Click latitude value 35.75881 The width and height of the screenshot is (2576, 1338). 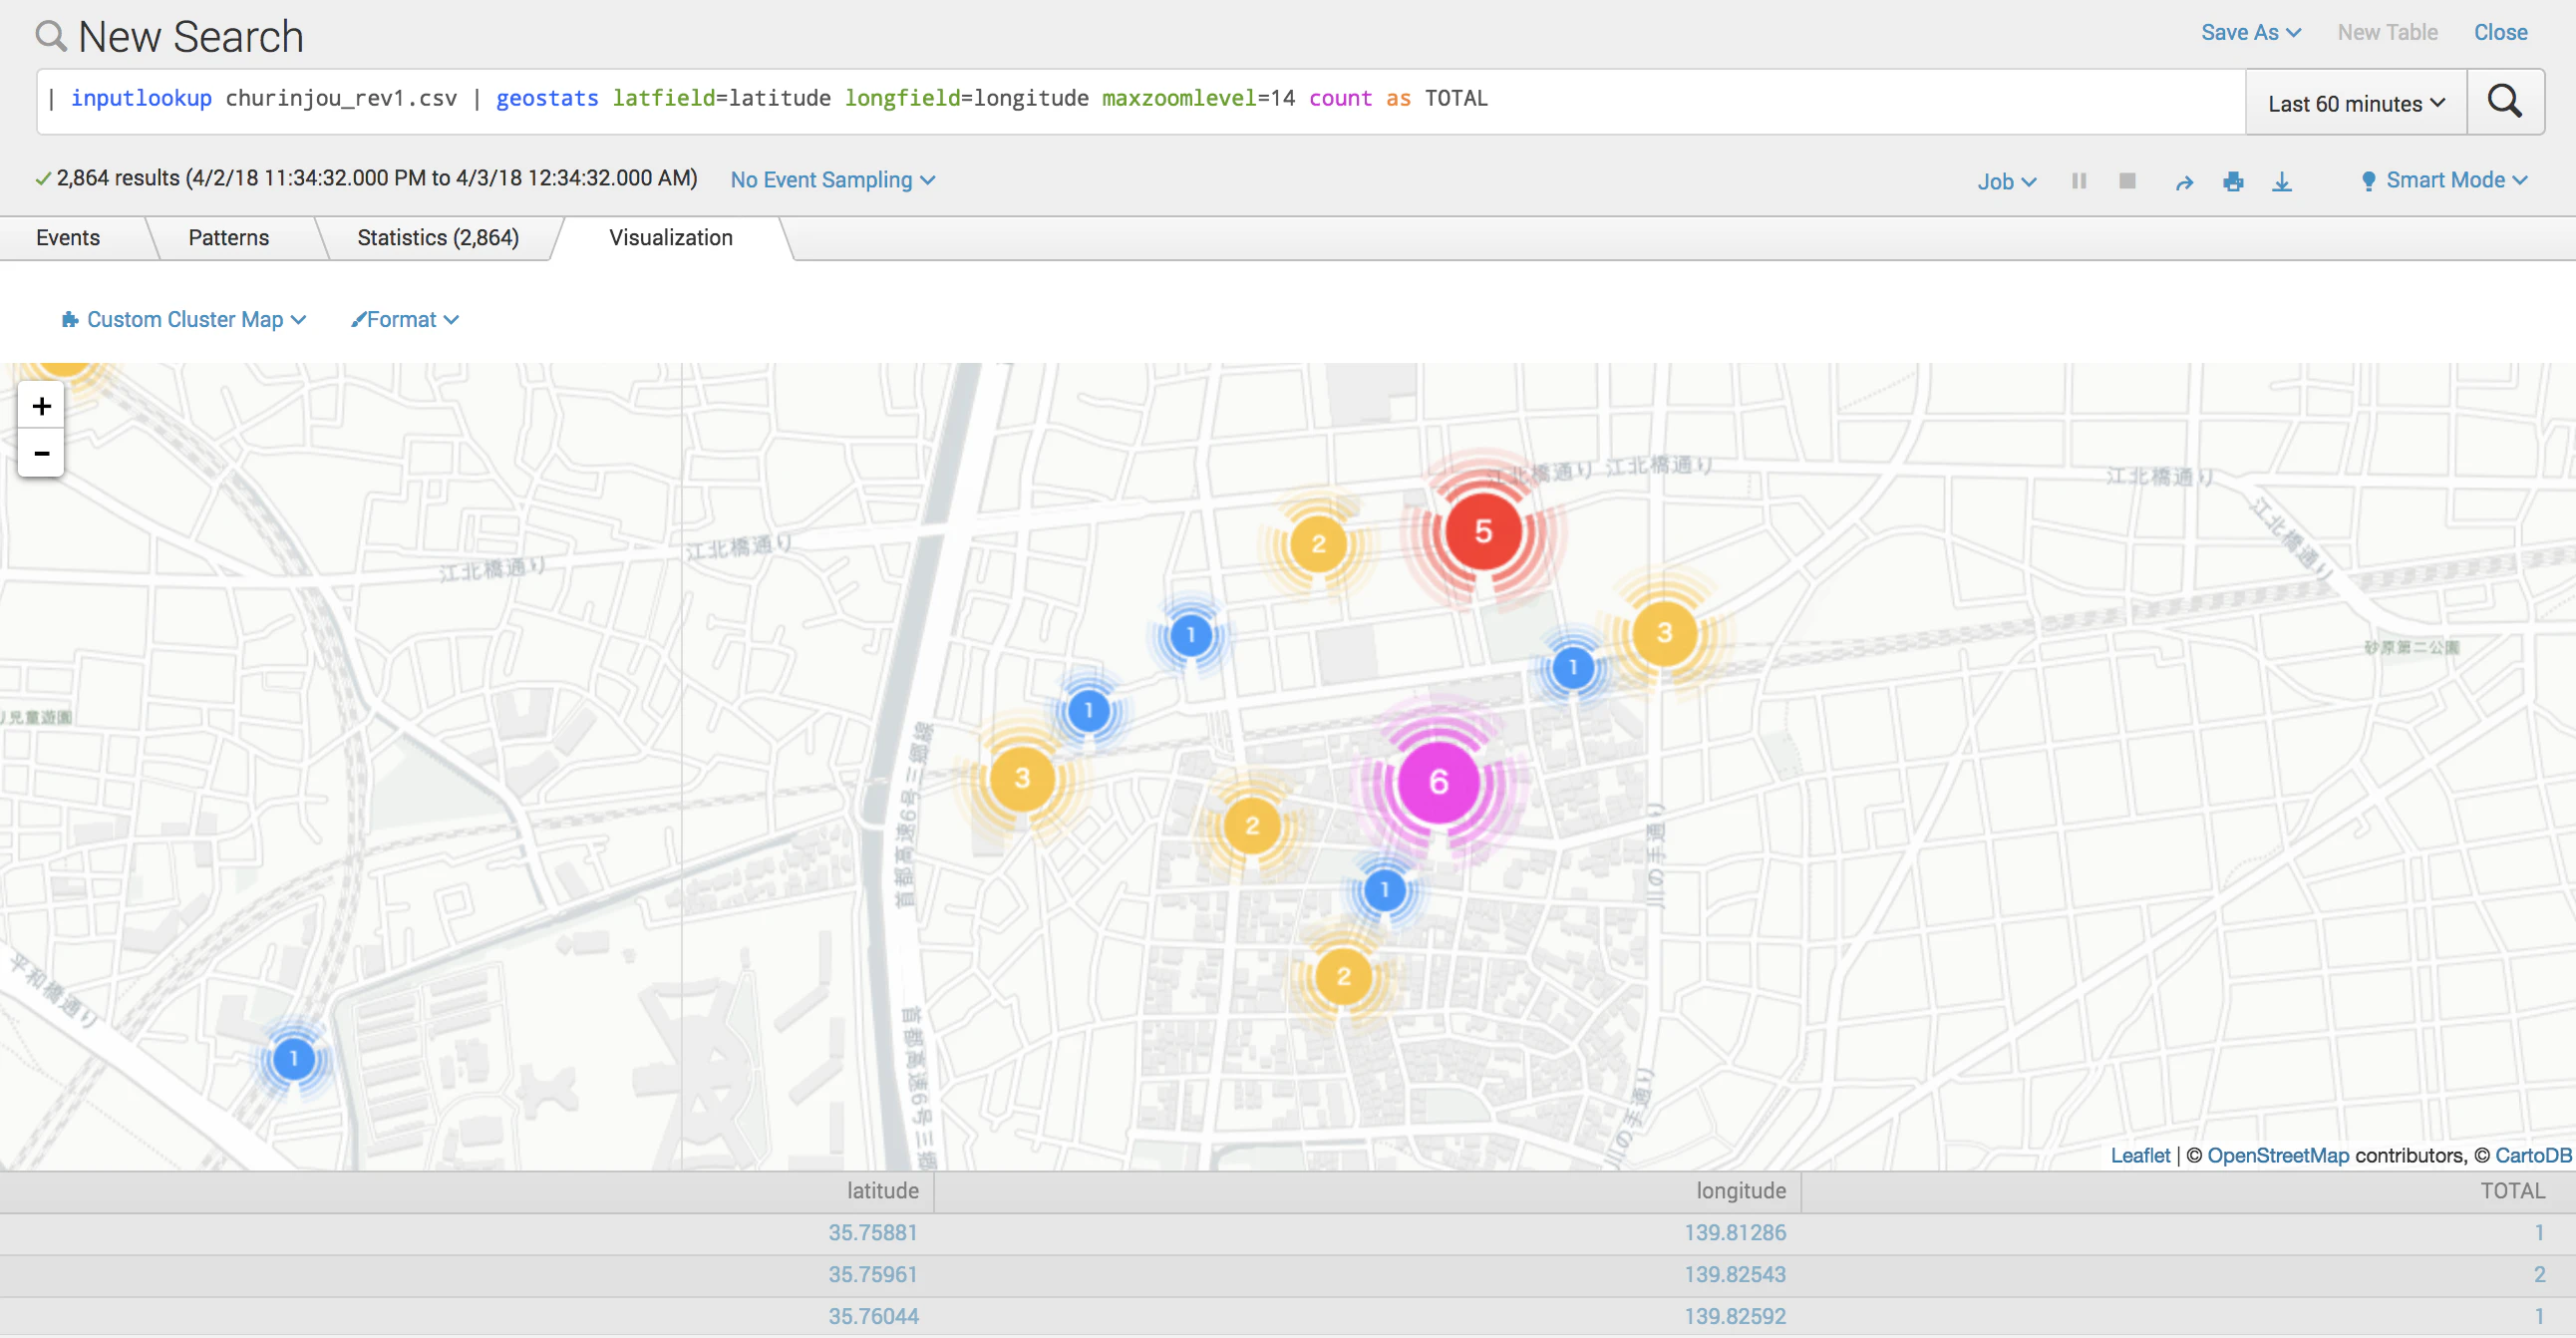(x=872, y=1233)
